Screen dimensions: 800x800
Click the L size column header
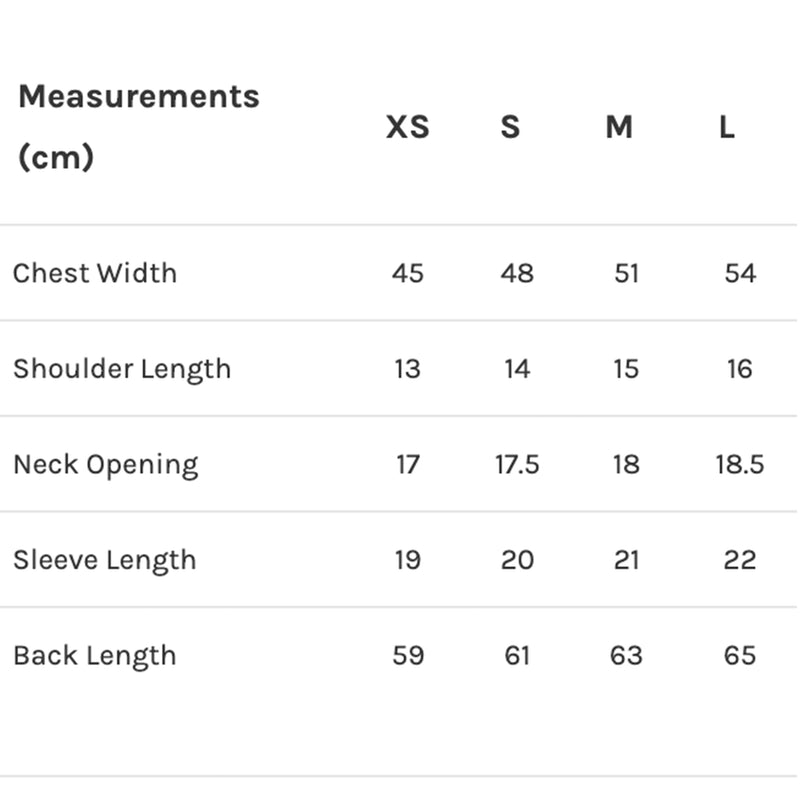coord(727,127)
